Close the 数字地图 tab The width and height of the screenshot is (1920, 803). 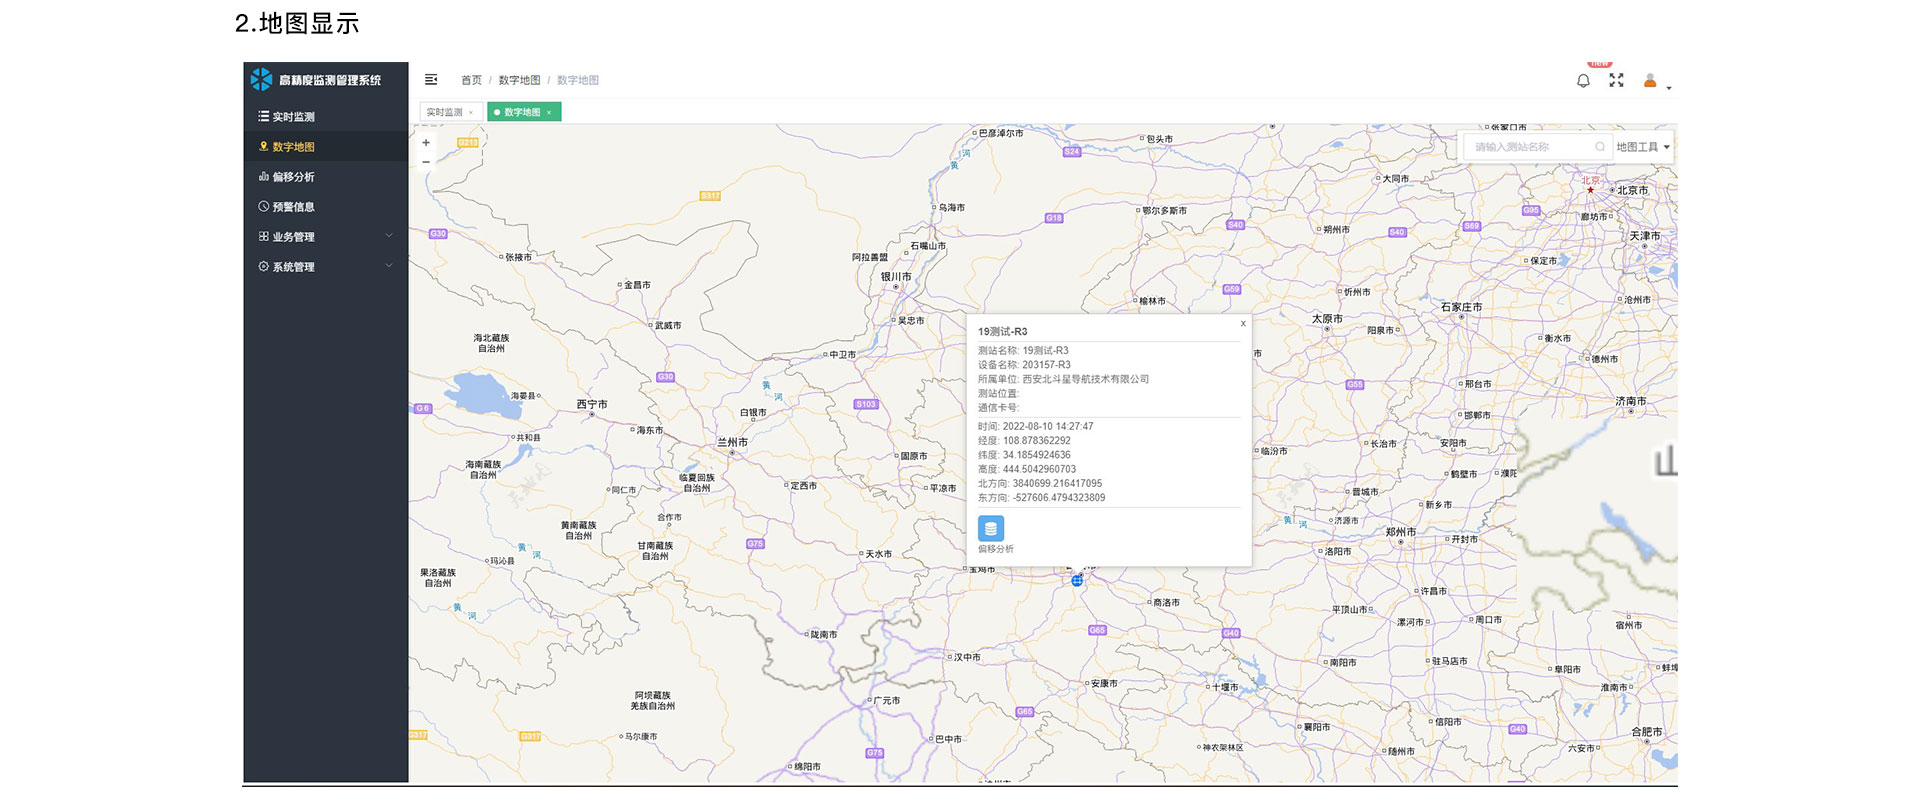pos(549,113)
